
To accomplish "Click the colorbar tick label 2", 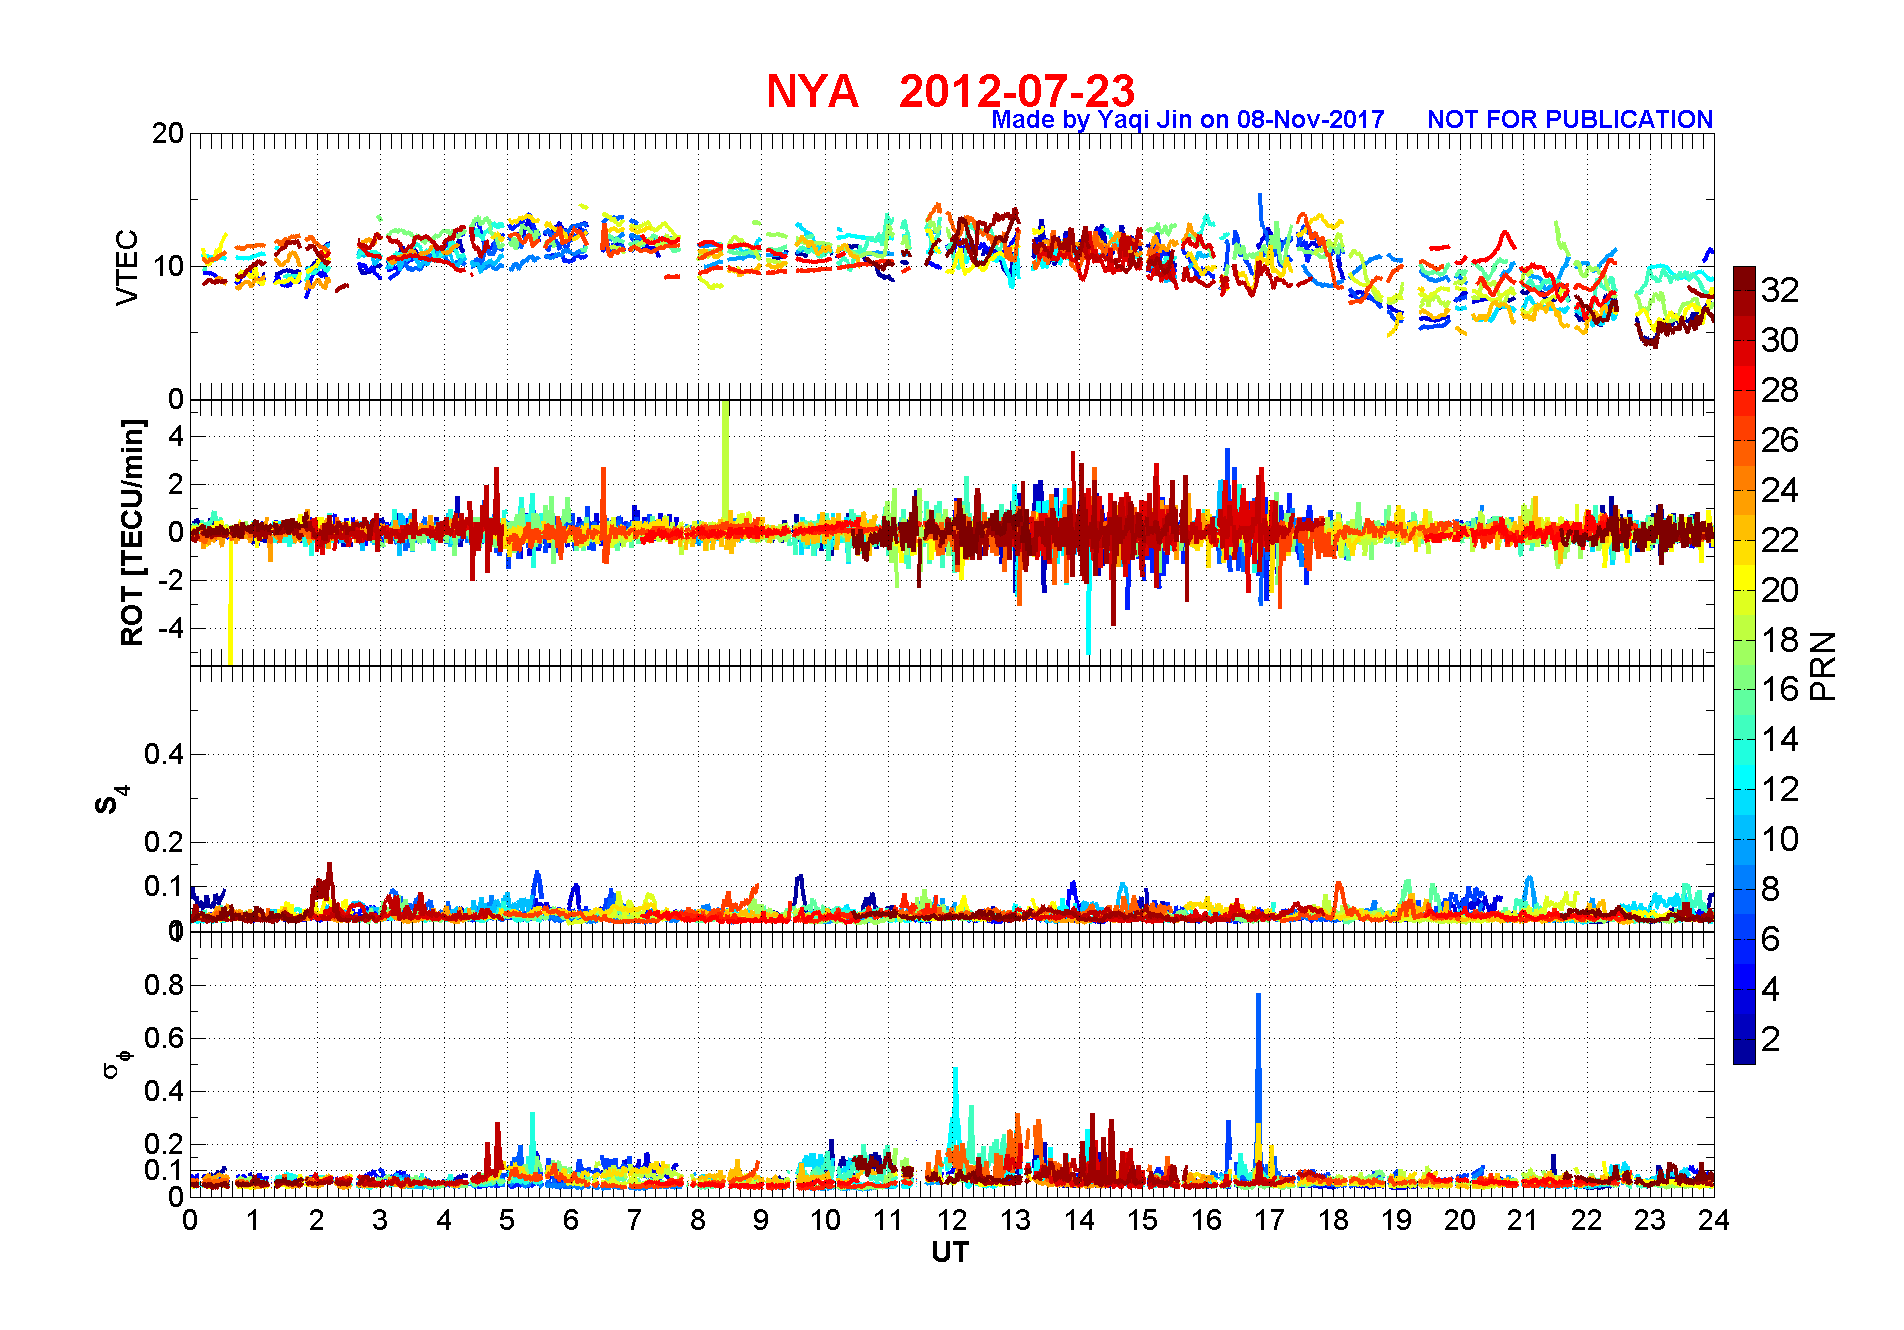I will (x=1770, y=1039).
